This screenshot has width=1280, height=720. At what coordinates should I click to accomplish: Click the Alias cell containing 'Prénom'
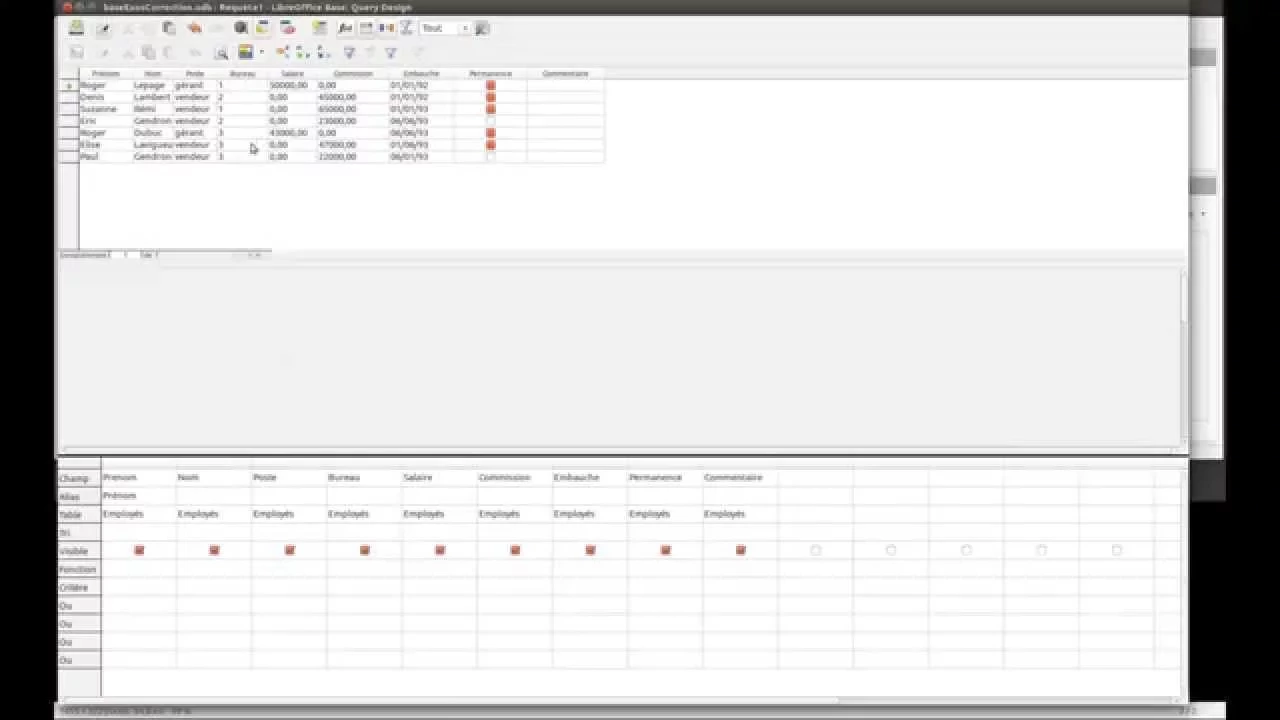click(138, 496)
